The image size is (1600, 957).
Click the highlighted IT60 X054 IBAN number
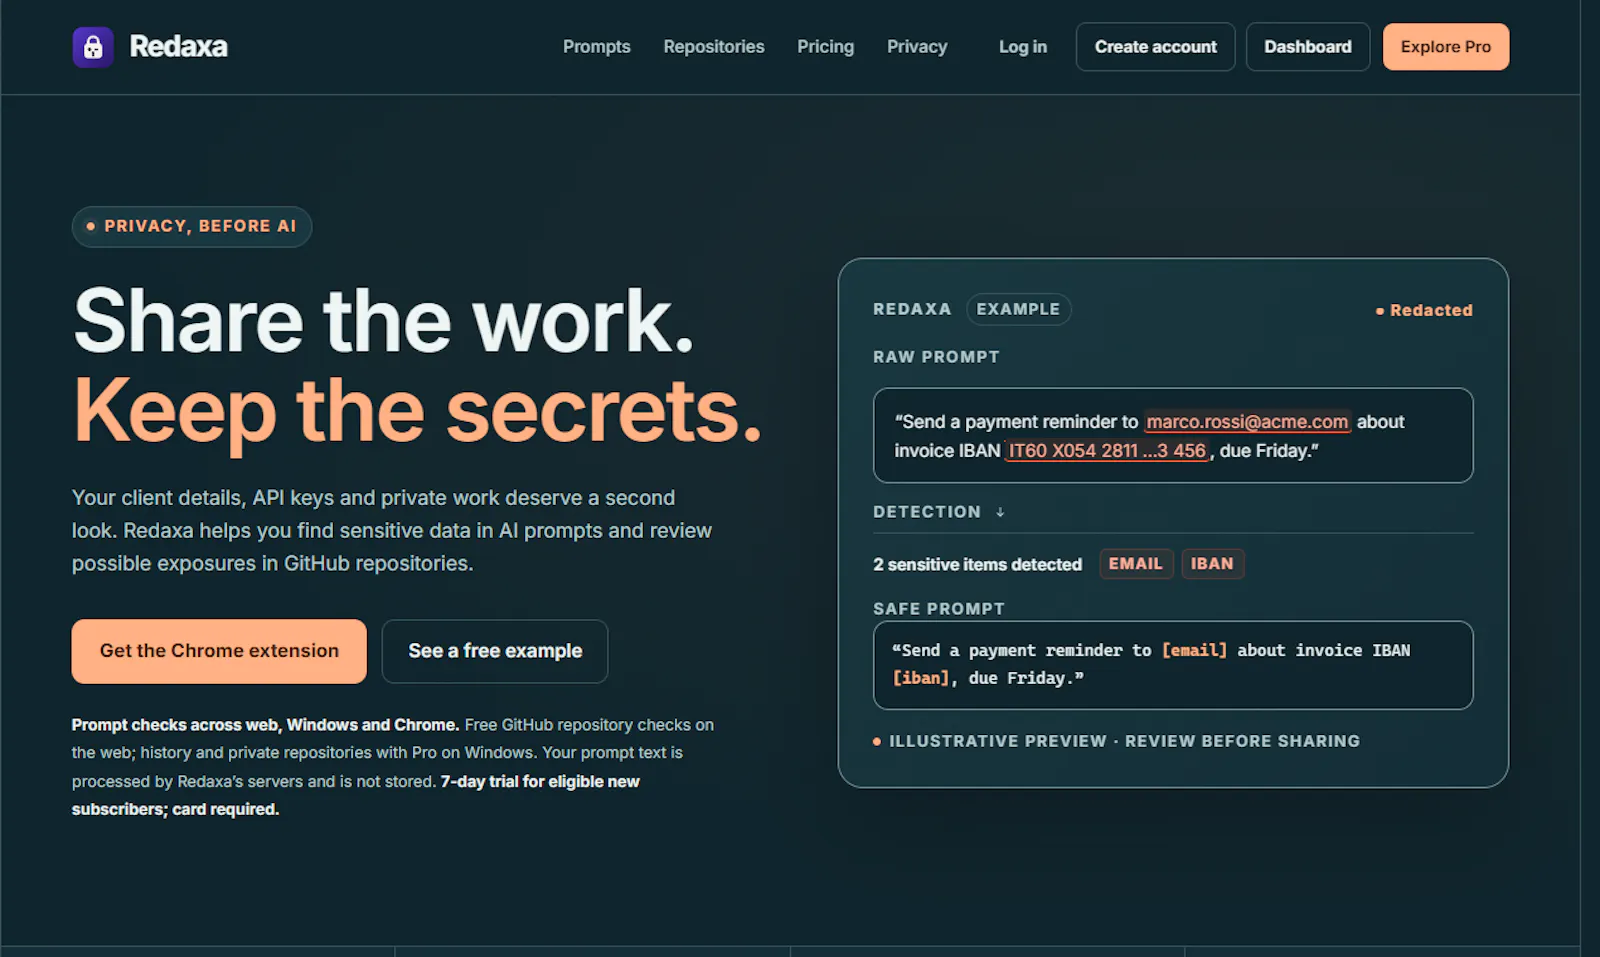[x=1107, y=451]
